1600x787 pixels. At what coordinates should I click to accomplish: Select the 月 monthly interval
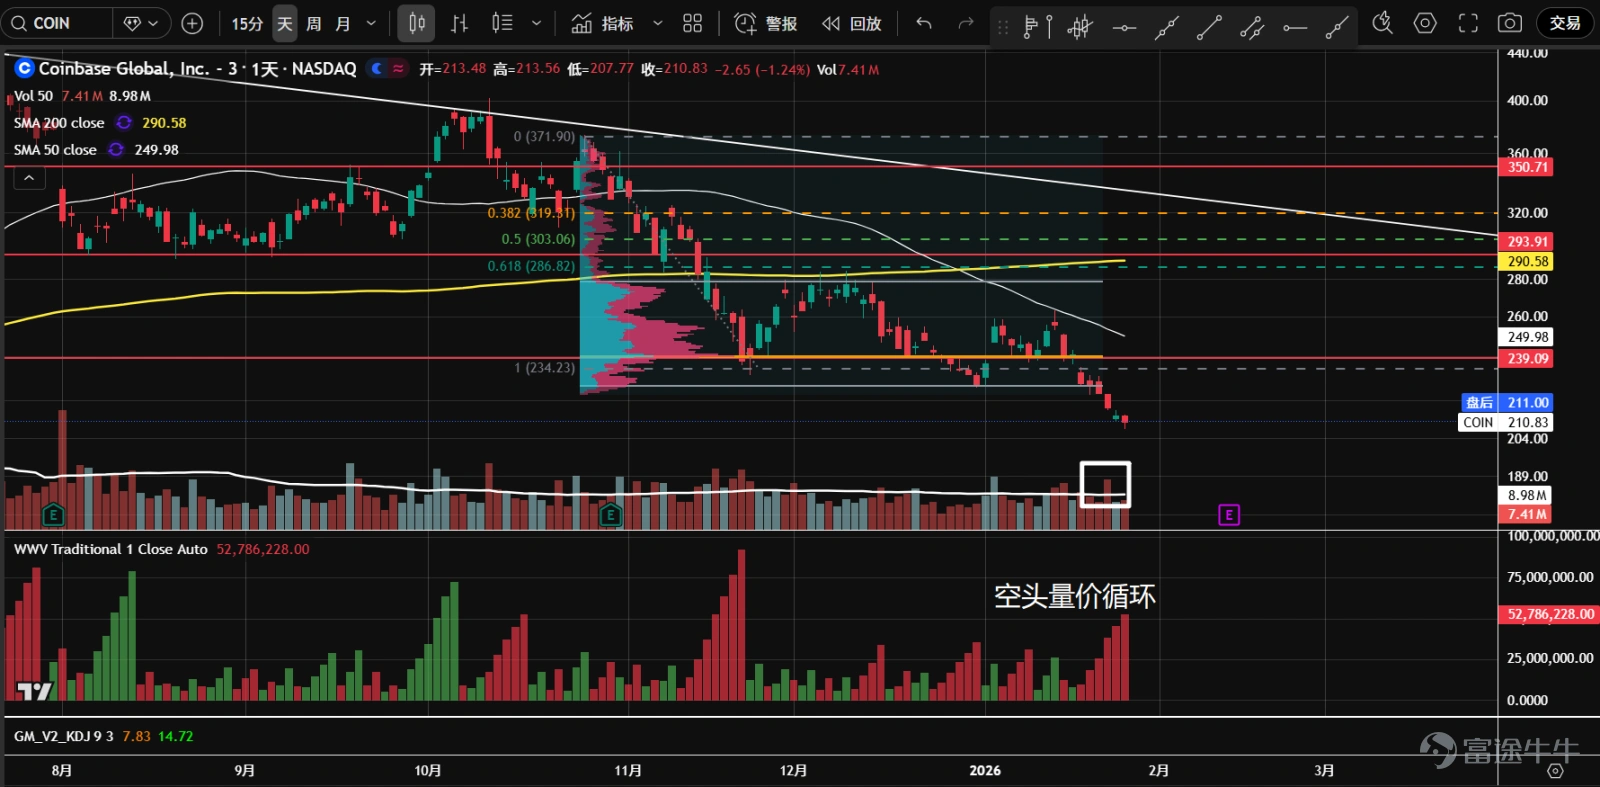click(343, 23)
